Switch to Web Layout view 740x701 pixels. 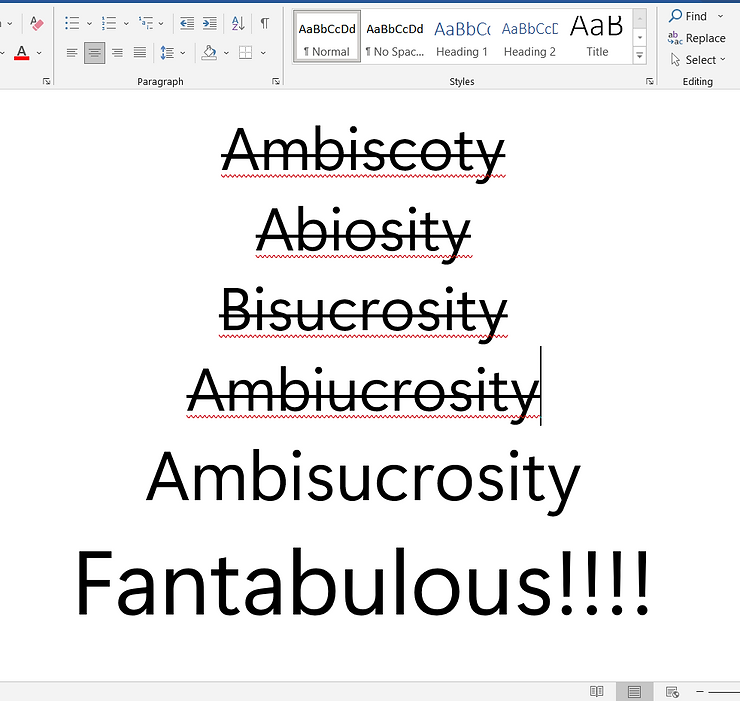(672, 692)
